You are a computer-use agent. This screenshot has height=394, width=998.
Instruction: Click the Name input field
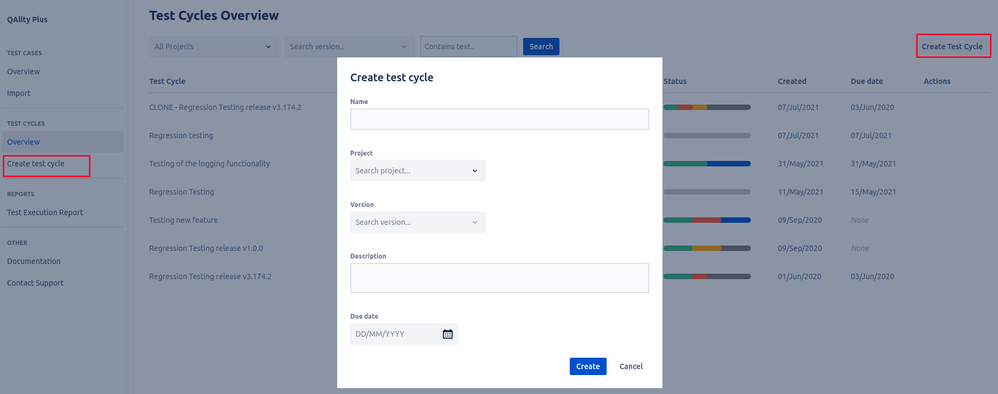pos(500,119)
